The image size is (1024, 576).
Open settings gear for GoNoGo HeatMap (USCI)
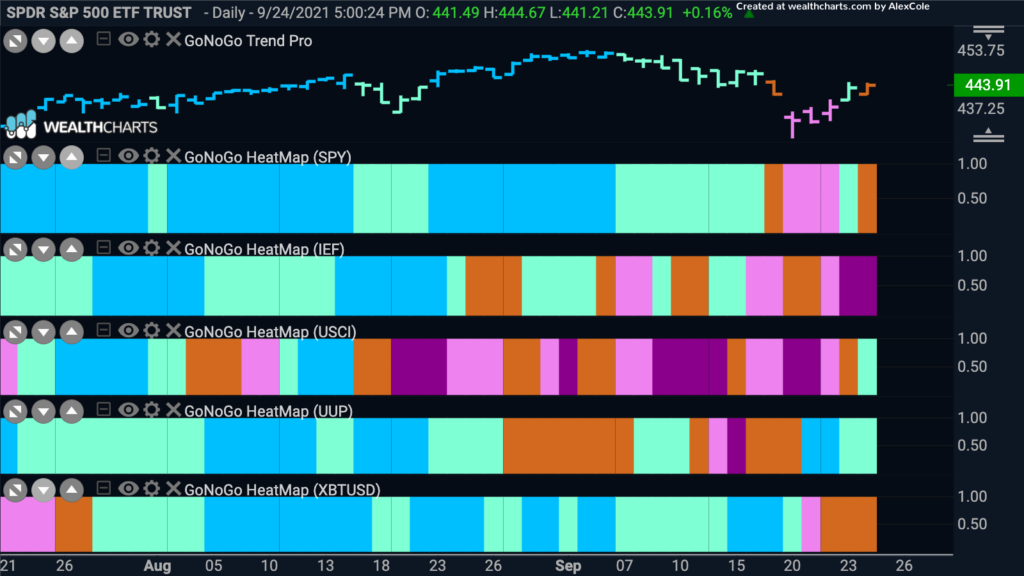coord(152,330)
